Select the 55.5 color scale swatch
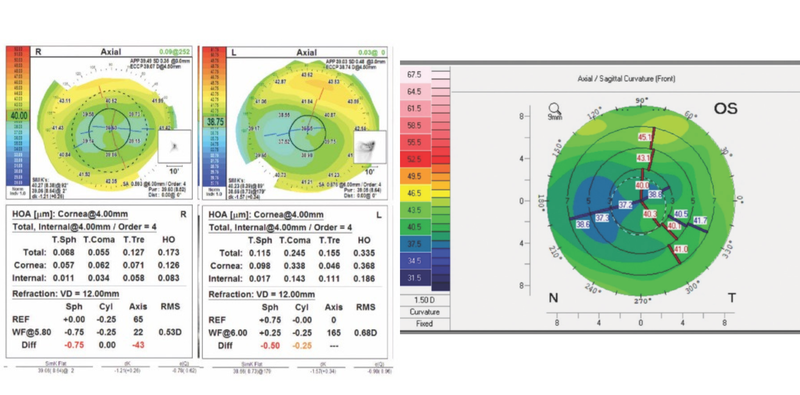Screen dimensions: 800x395 click(x=414, y=142)
